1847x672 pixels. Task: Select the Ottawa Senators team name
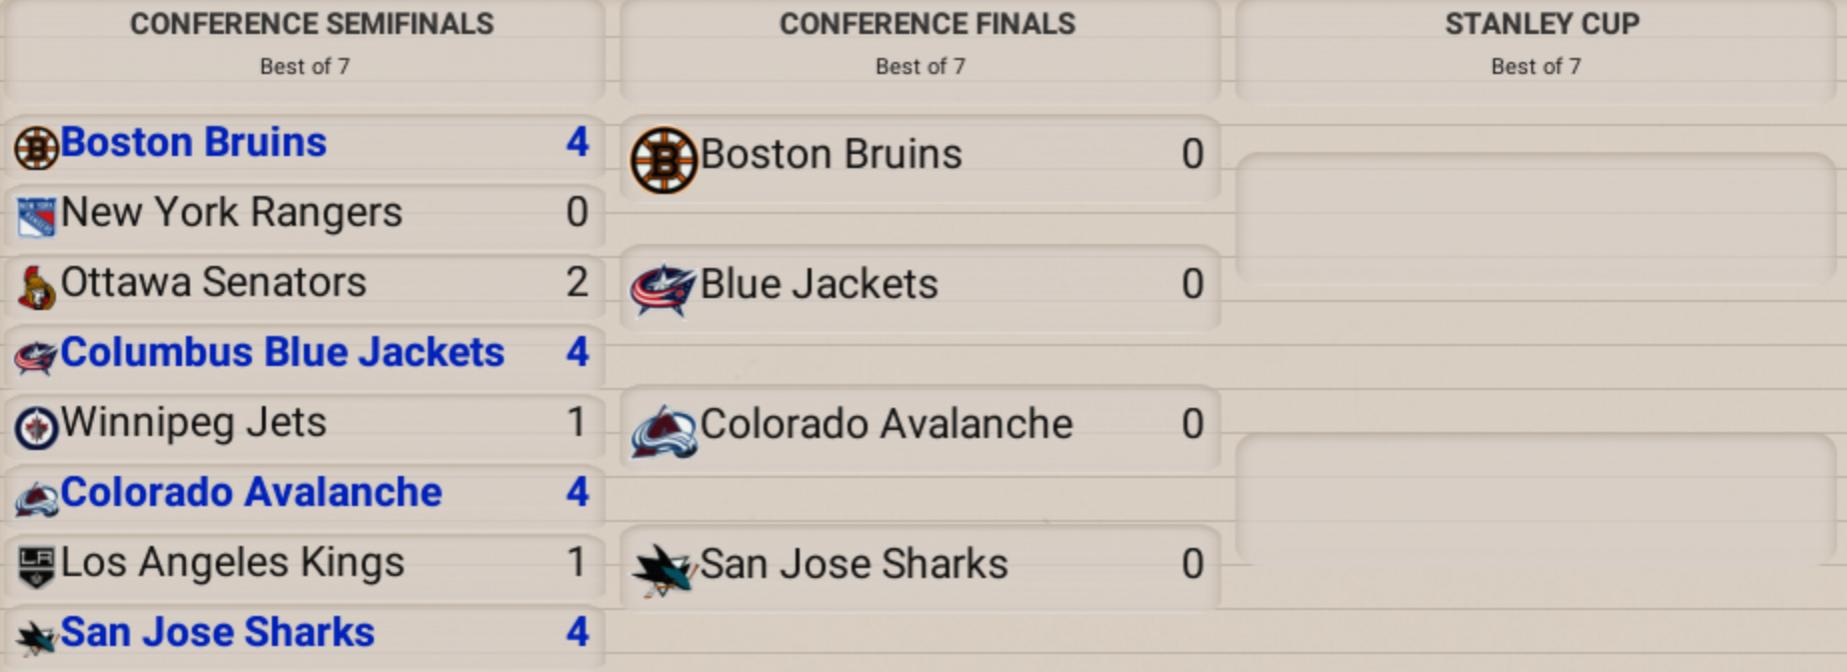pos(213,283)
